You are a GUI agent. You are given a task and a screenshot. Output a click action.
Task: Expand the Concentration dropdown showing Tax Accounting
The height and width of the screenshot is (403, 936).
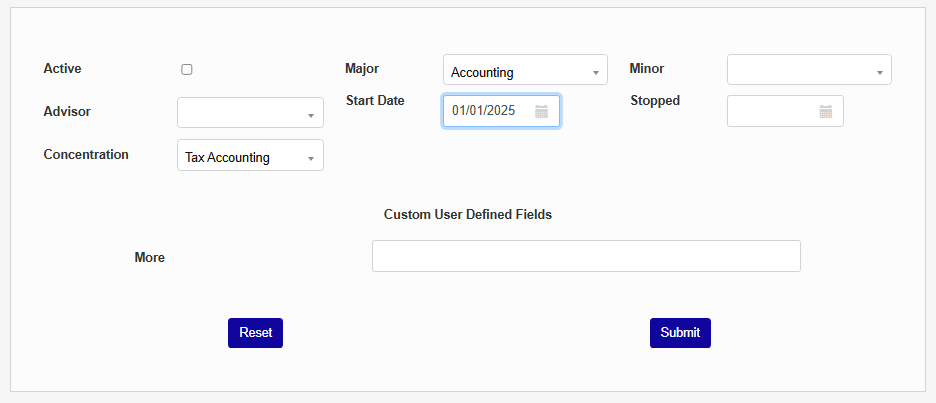pyautogui.click(x=250, y=156)
